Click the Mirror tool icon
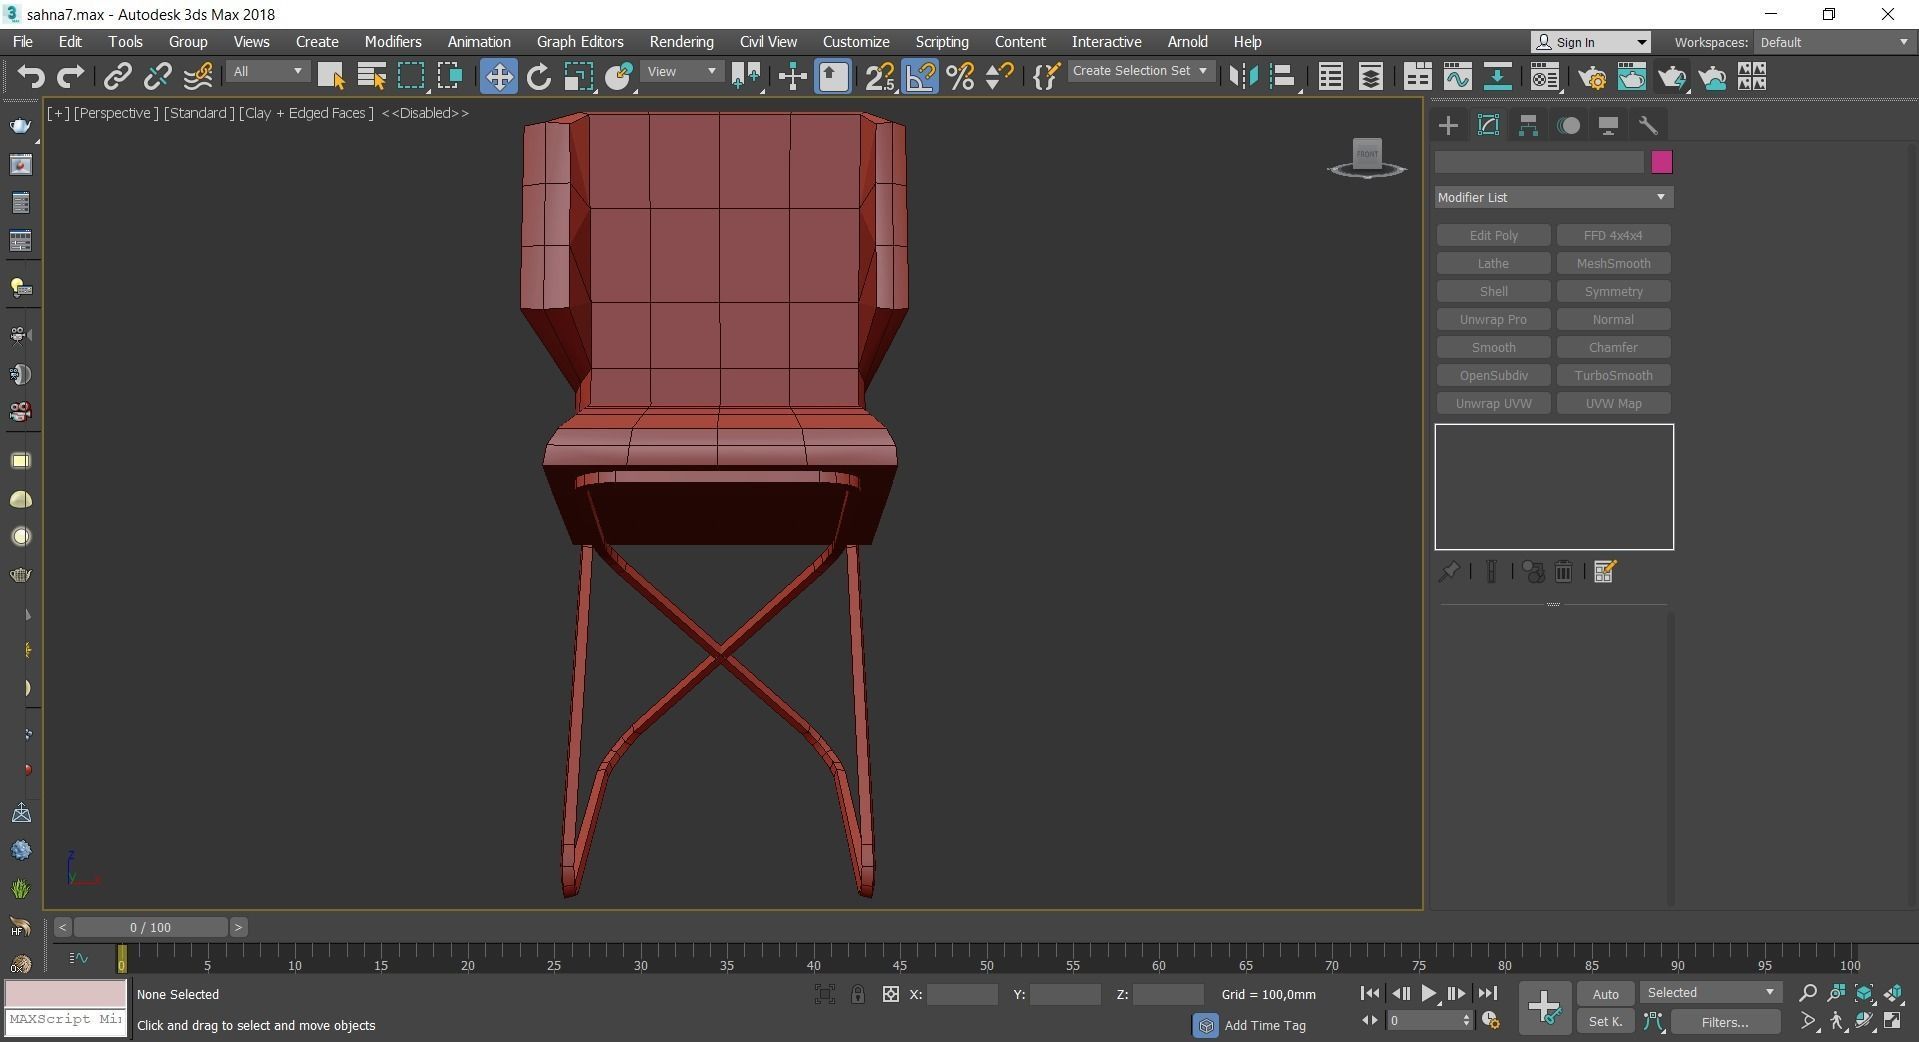Screen dimensions: 1919x1042 pyautogui.click(x=1244, y=77)
